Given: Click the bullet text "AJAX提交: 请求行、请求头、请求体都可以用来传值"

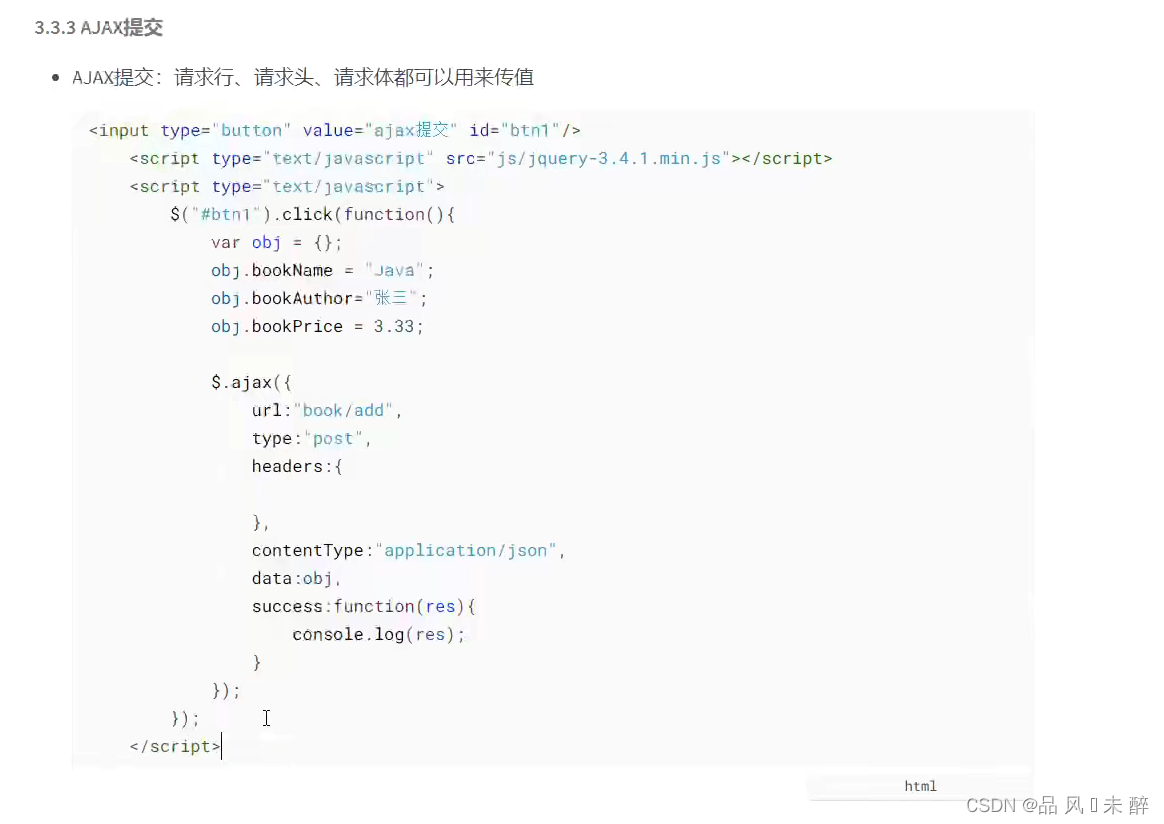Looking at the screenshot, I should (303, 77).
